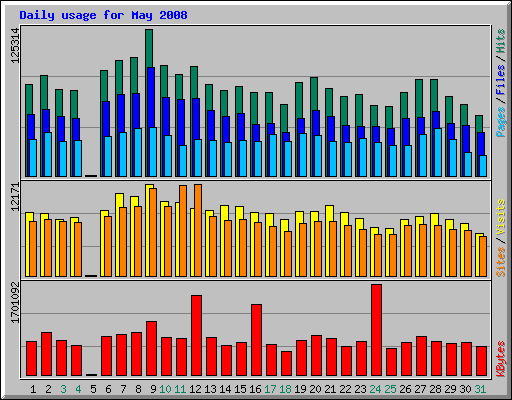Click the dark blue Files bar for day 9
Screen dimensions: 512x400
coord(151,97)
